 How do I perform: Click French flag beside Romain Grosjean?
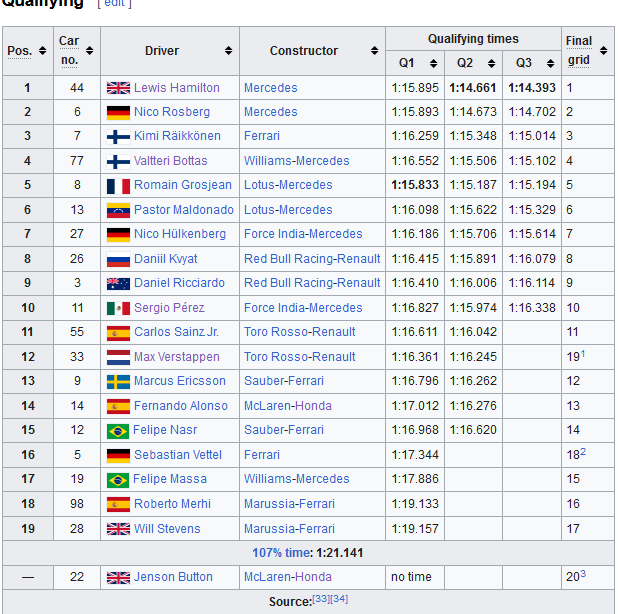(x=118, y=186)
